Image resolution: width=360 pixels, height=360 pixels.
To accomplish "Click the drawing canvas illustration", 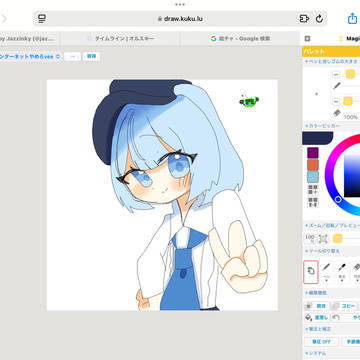I will tap(162, 195).
